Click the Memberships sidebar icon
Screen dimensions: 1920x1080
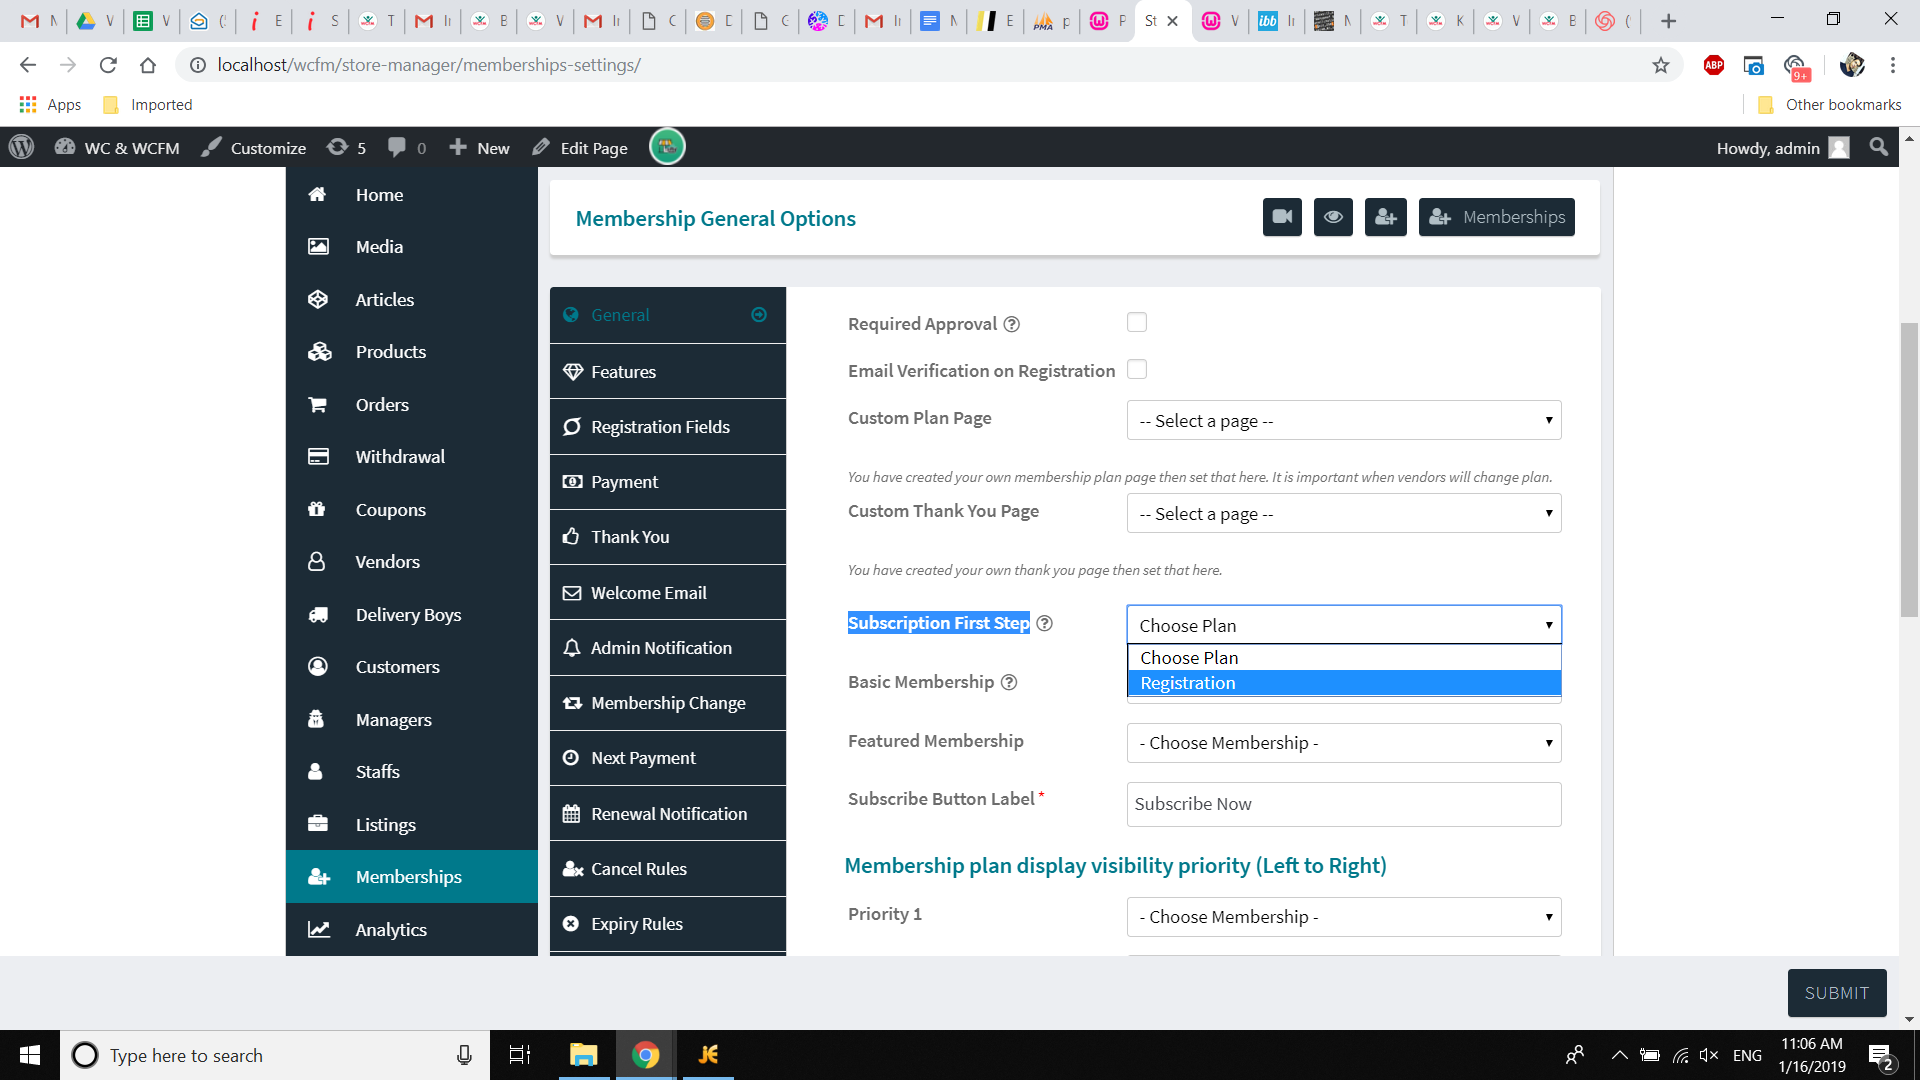pos(319,876)
